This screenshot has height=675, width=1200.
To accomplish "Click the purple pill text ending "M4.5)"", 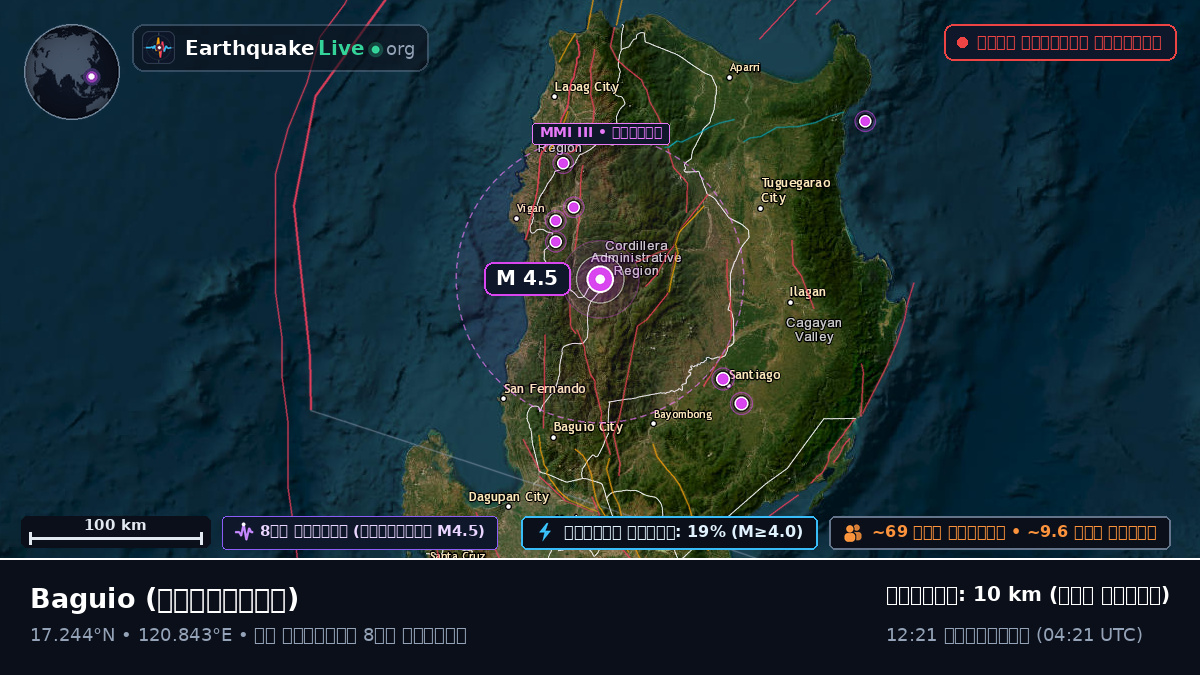I will 372,532.
